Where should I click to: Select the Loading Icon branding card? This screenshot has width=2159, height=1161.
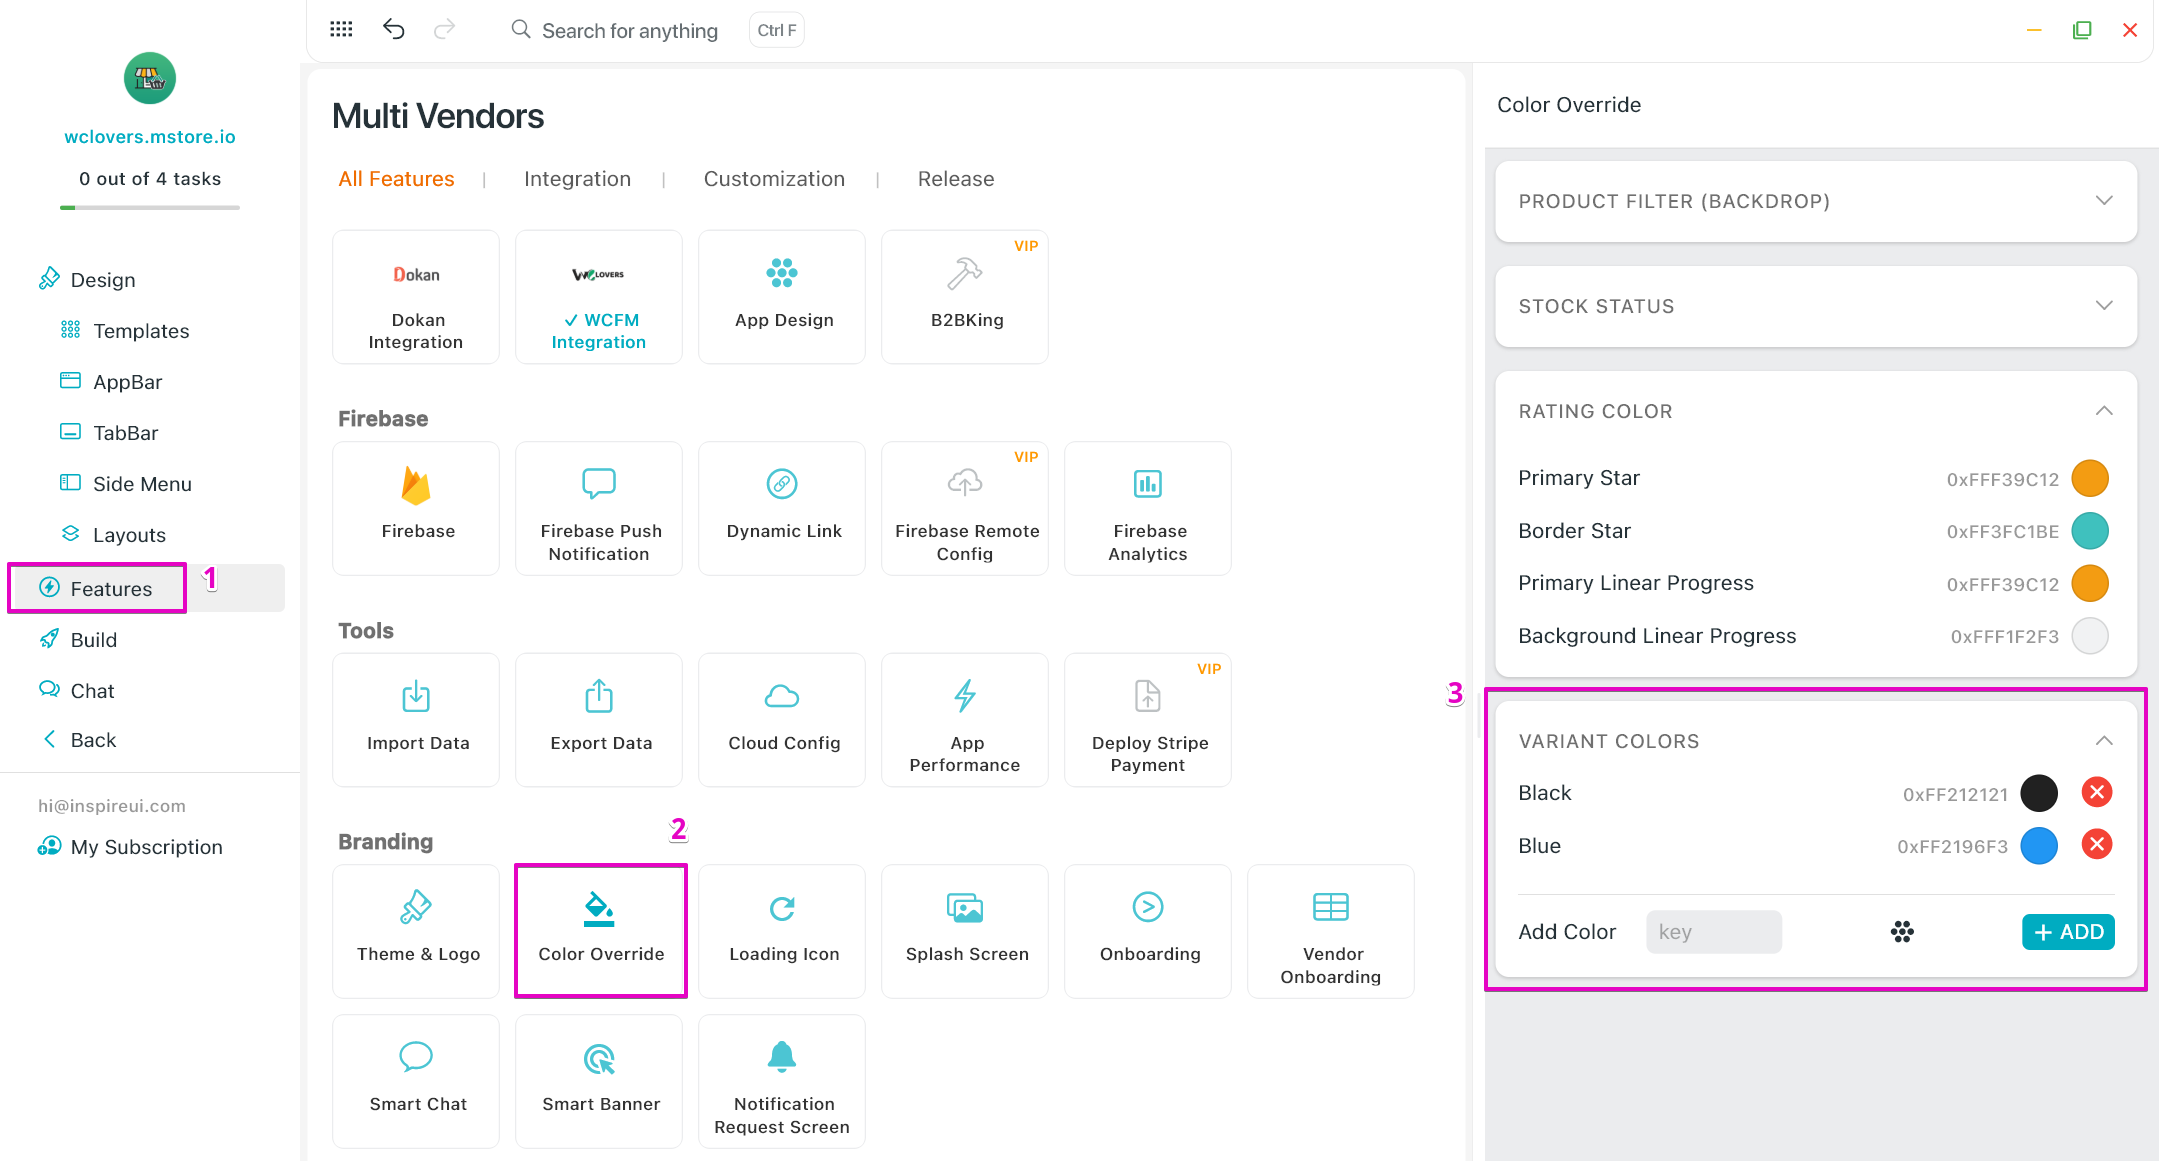coord(782,930)
